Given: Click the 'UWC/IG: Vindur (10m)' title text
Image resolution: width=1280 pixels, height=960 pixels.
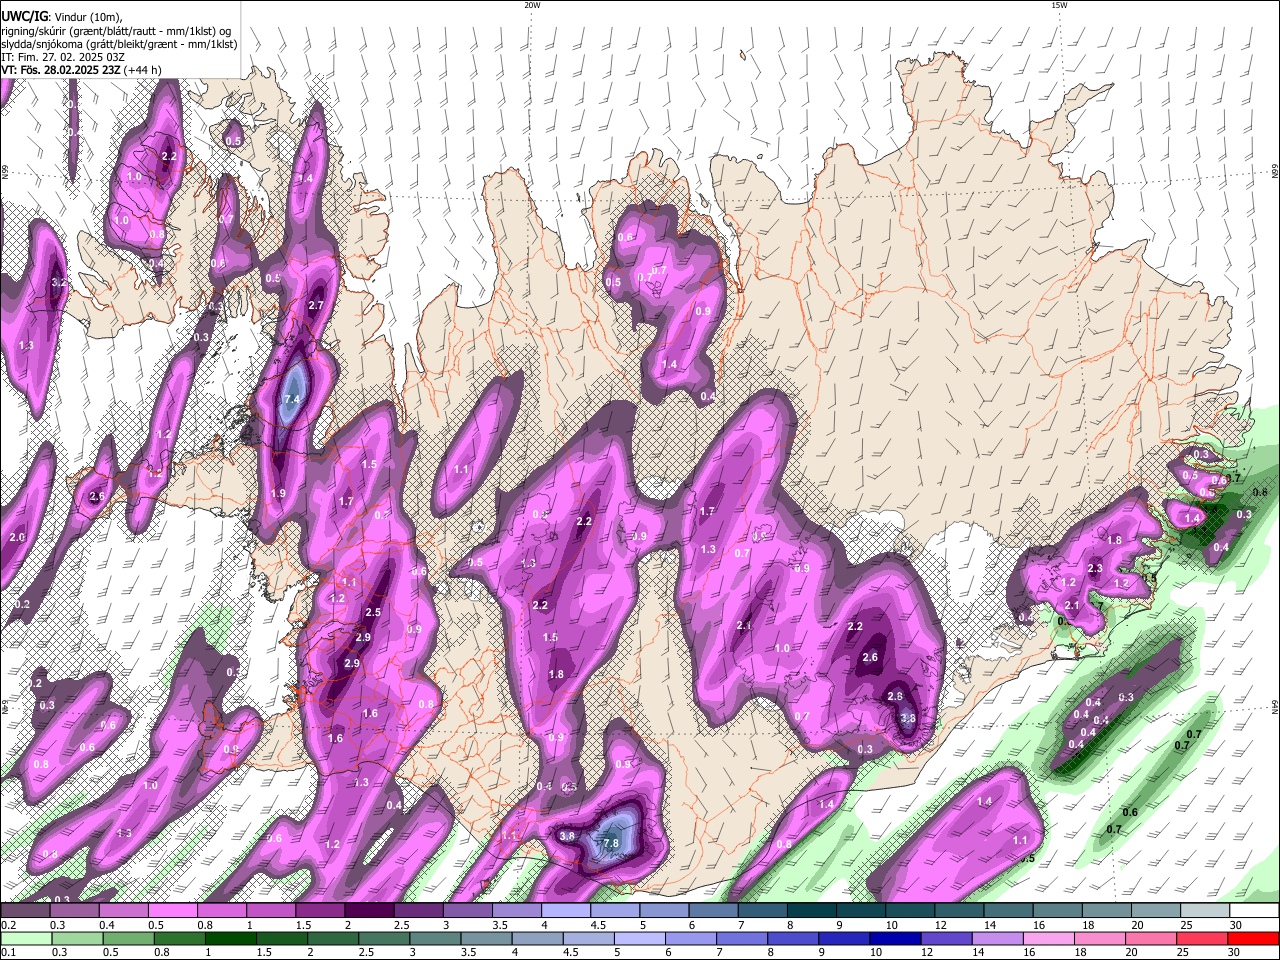Looking at the screenshot, I should point(60,16).
